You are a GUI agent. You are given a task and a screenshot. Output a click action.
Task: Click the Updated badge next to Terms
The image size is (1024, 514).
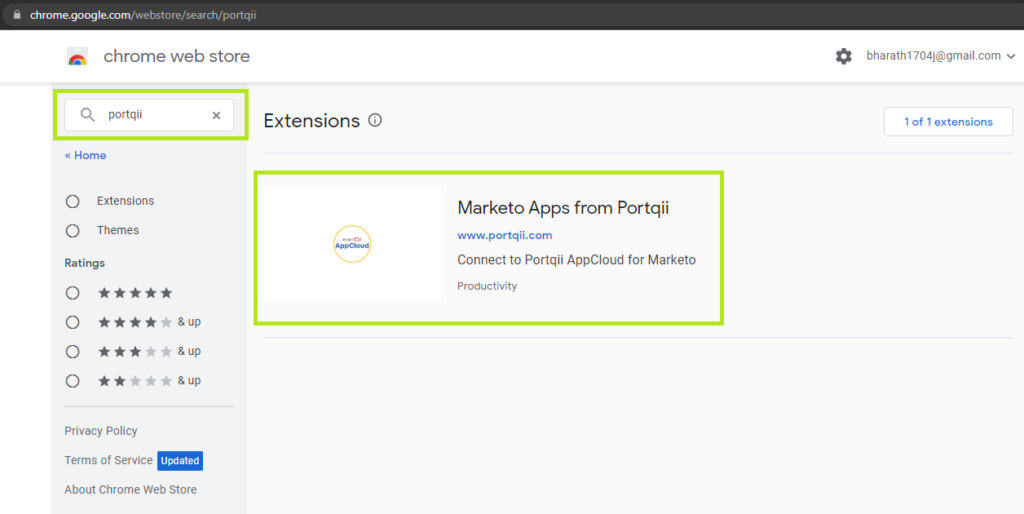point(180,460)
